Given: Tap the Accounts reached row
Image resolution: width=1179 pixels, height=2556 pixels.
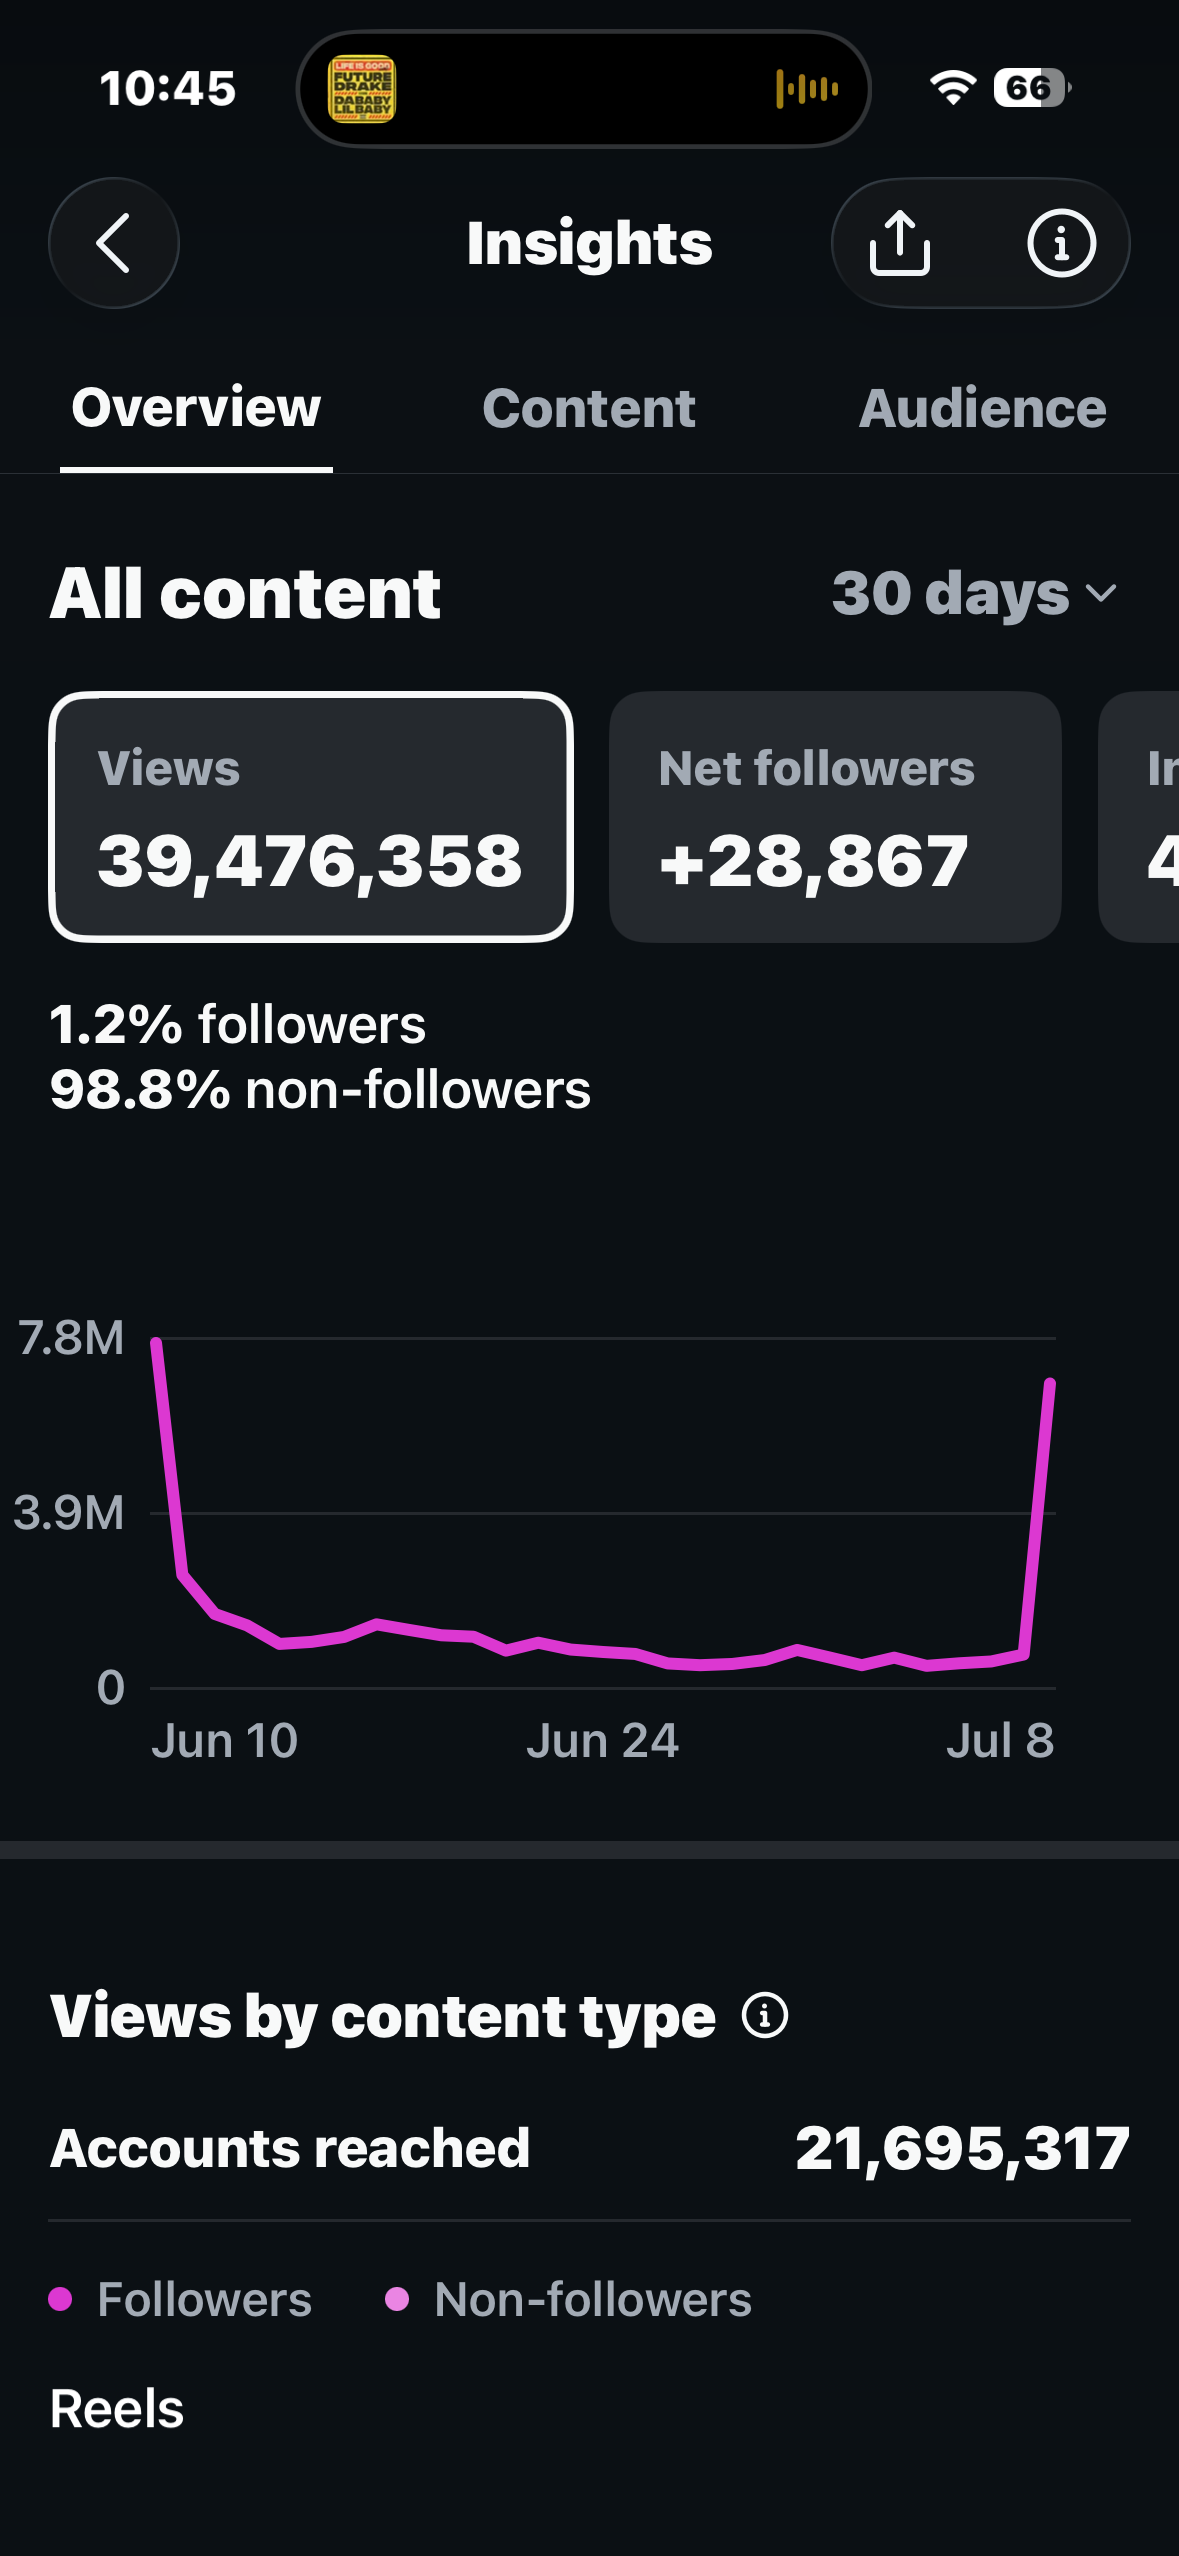Looking at the screenshot, I should click(x=589, y=2148).
